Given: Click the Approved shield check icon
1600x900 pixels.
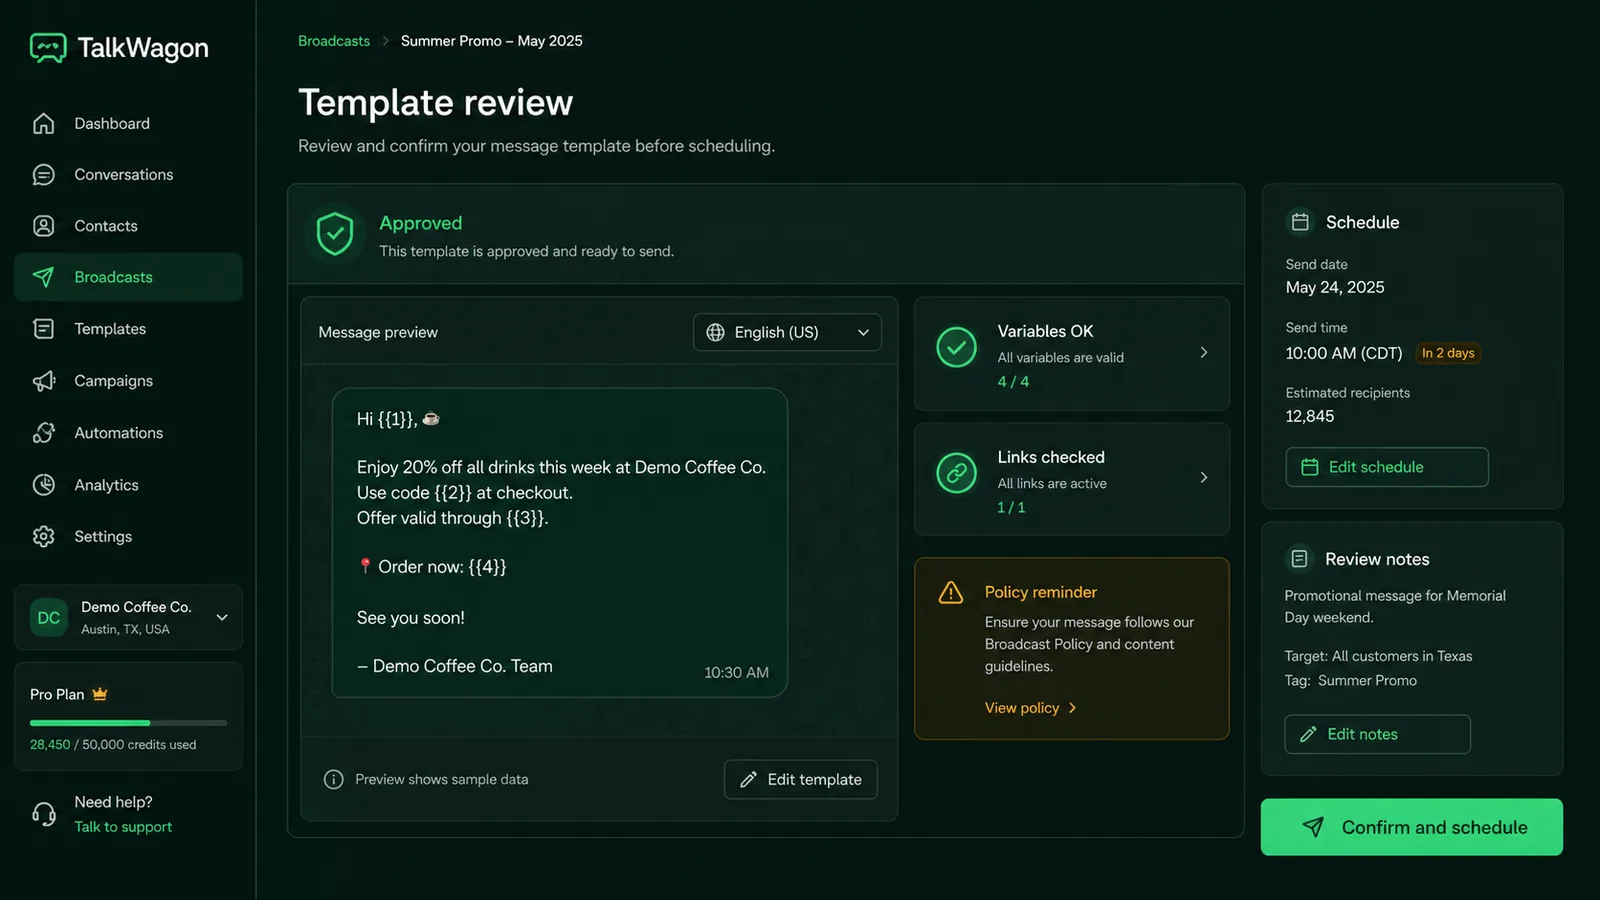Looking at the screenshot, I should coord(335,234).
